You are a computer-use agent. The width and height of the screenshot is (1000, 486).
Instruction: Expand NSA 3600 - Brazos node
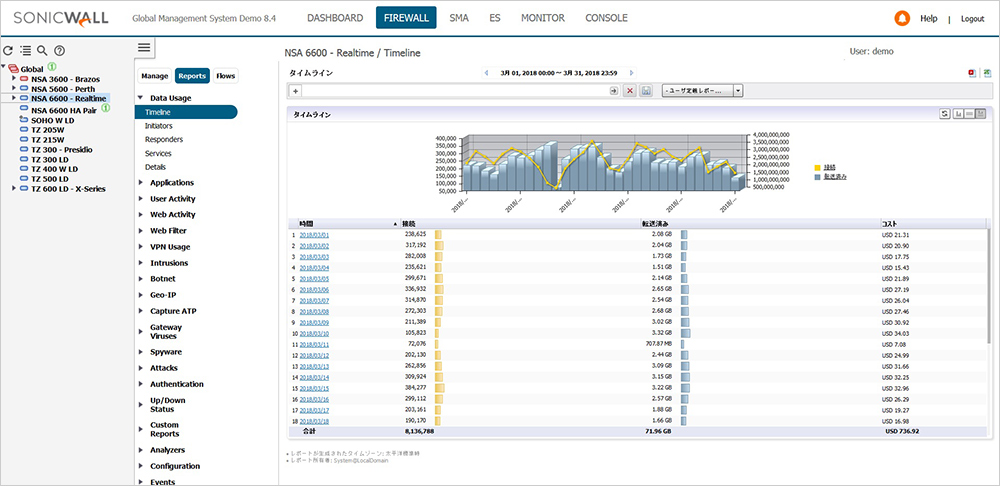tap(14, 78)
